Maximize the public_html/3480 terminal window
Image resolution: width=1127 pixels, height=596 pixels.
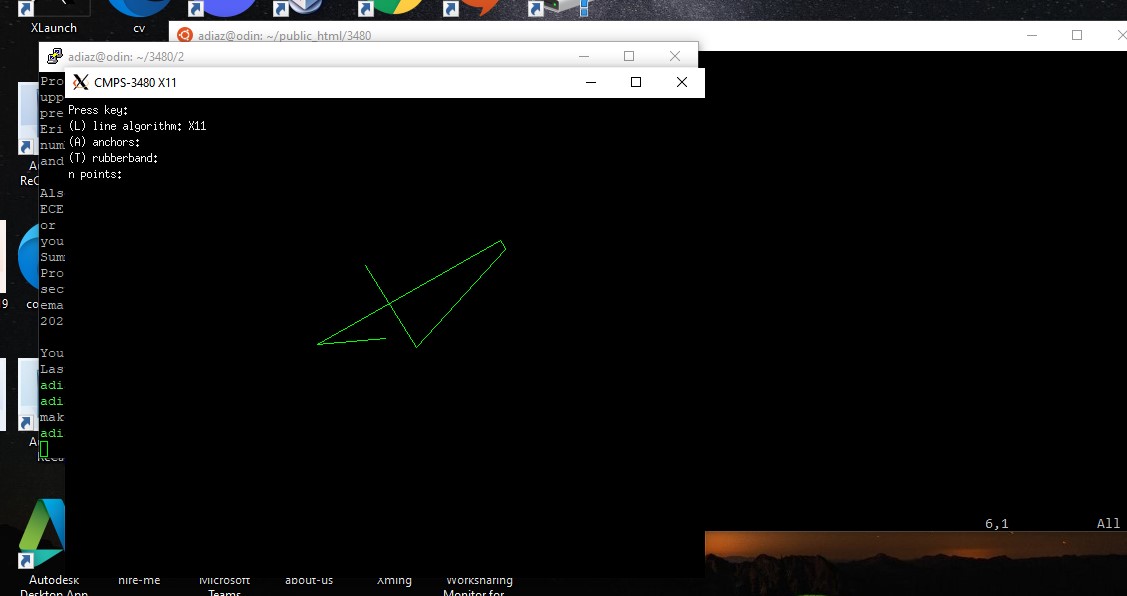(x=1077, y=35)
